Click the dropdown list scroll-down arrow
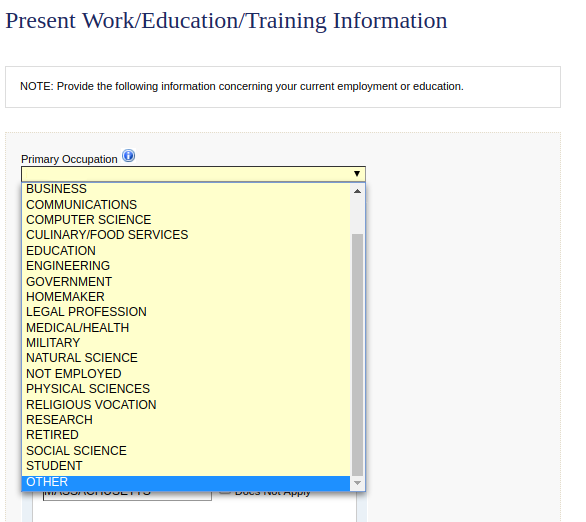Image resolution: width=586 pixels, height=522 pixels. [x=357, y=483]
